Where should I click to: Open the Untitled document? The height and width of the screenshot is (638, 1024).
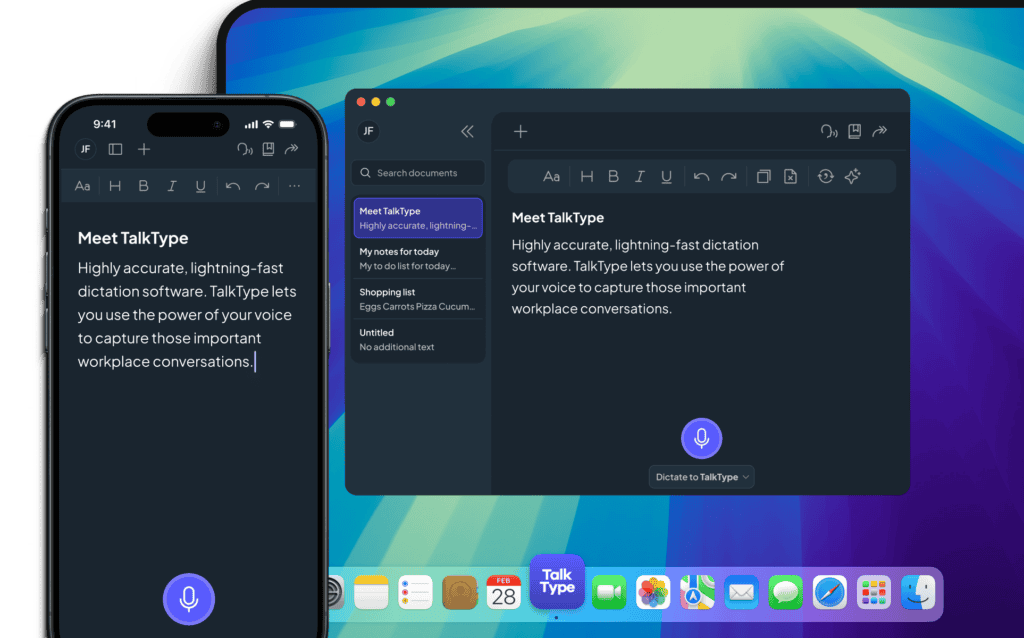(x=418, y=339)
